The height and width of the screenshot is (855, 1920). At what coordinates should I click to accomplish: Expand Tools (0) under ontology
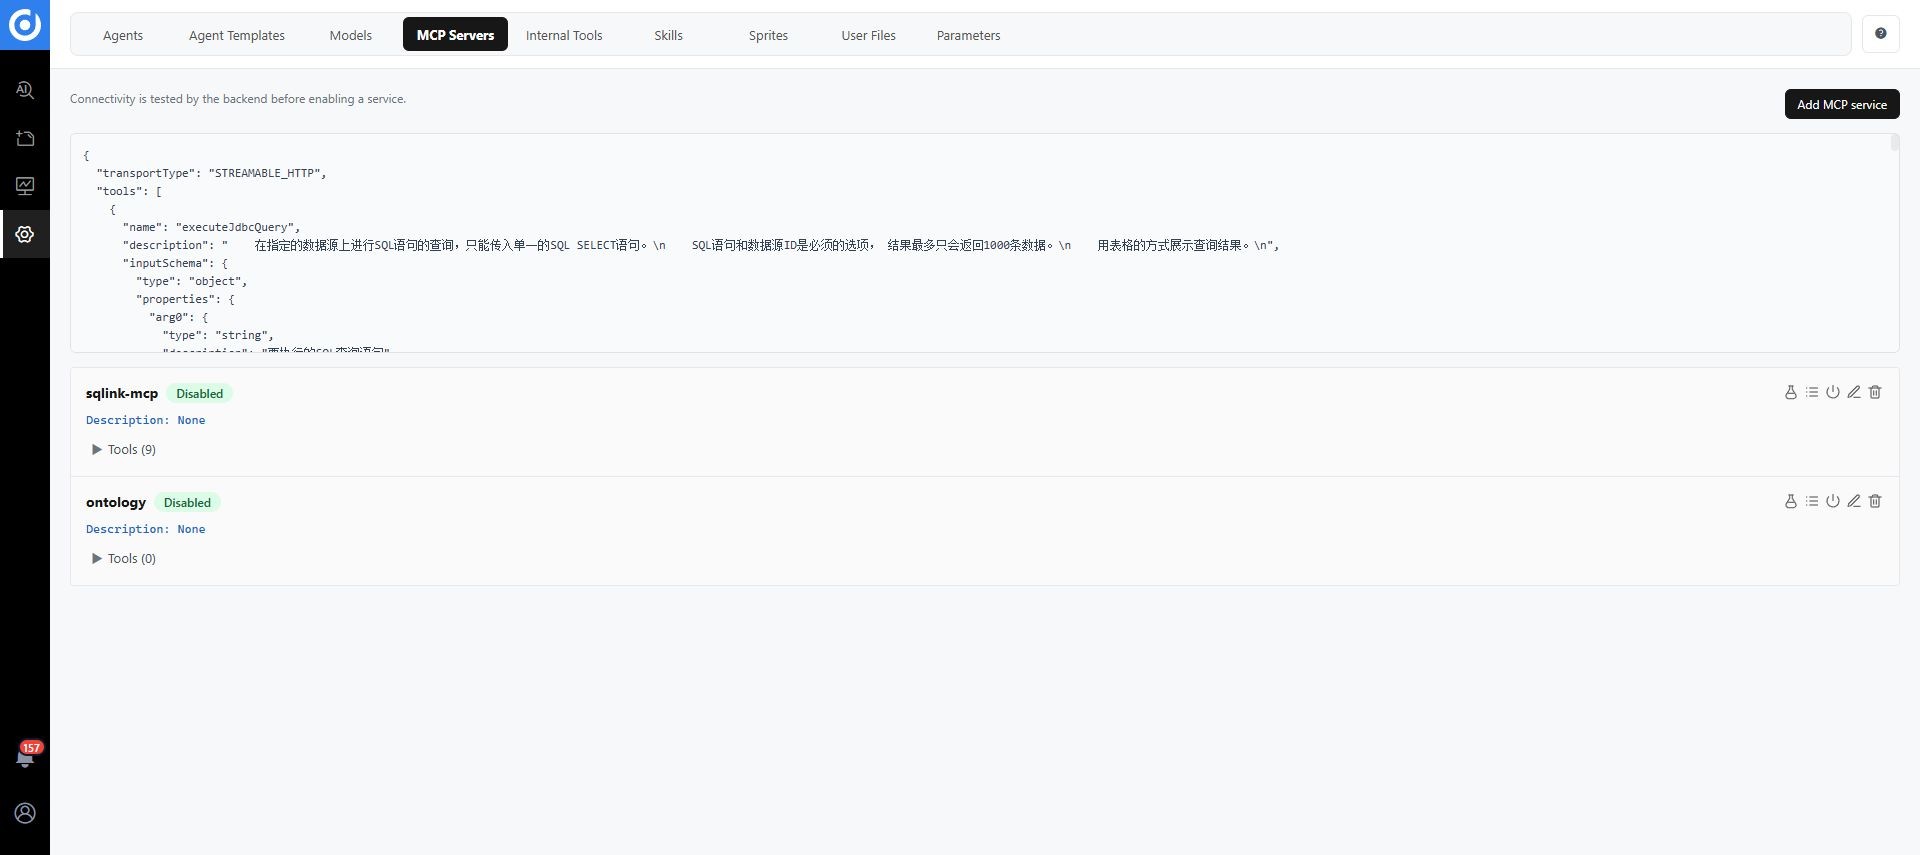124,558
